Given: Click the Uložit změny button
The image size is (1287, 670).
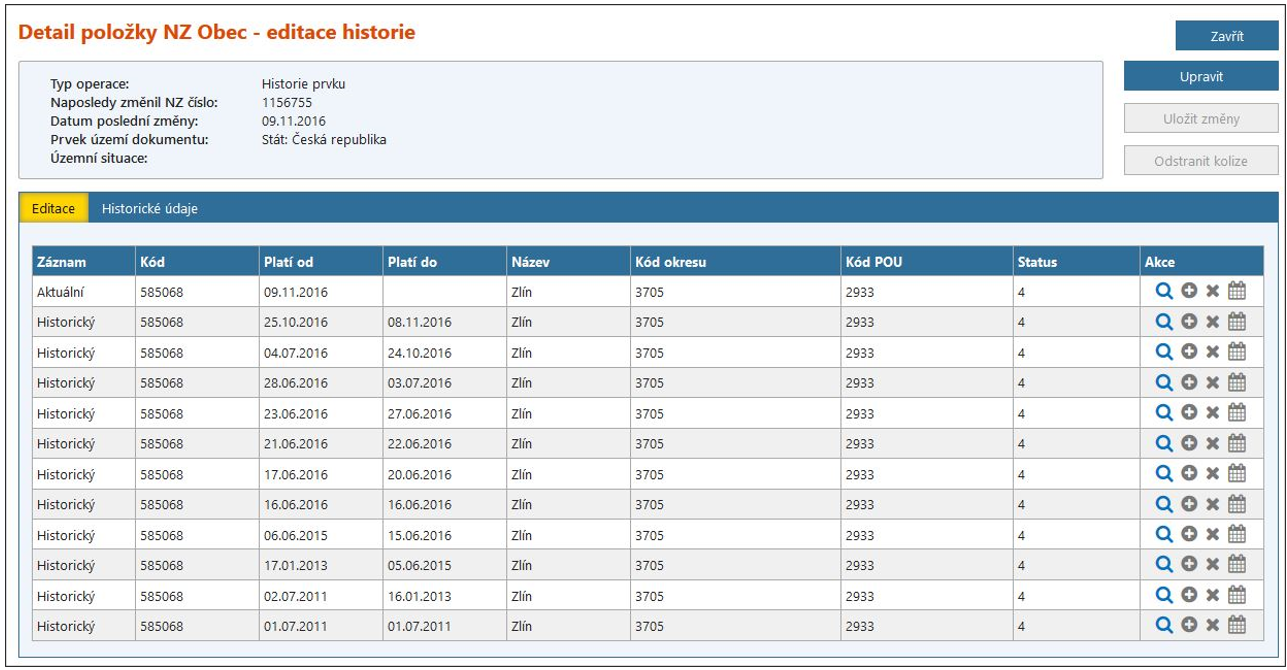Looking at the screenshot, I should coord(1200,118).
